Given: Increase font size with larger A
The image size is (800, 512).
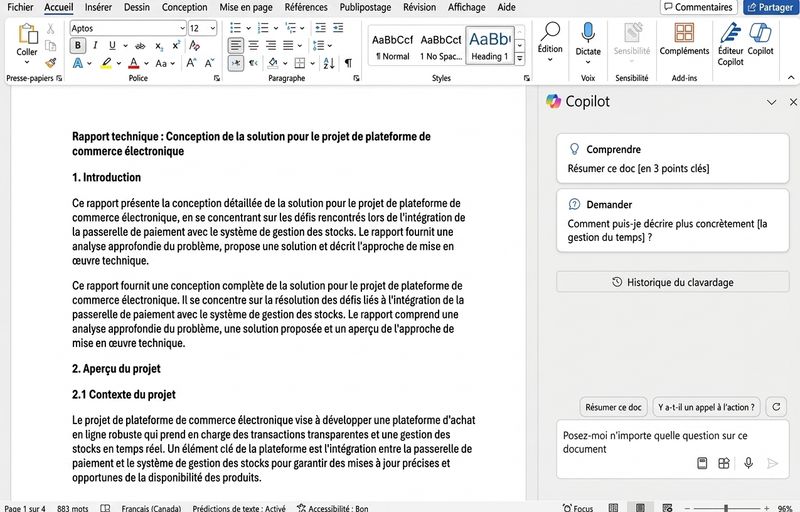Looking at the screenshot, I should click(191, 63).
